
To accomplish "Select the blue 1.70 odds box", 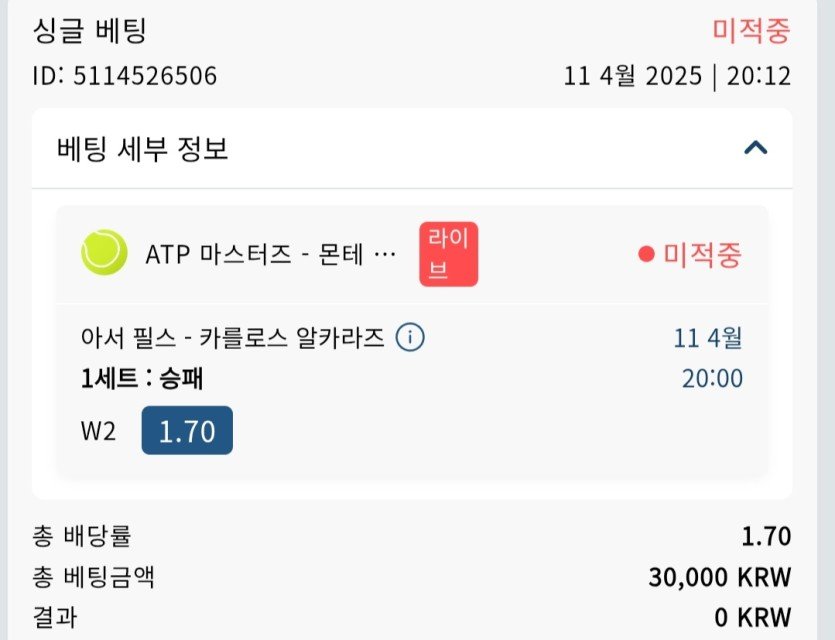I will (x=187, y=431).
